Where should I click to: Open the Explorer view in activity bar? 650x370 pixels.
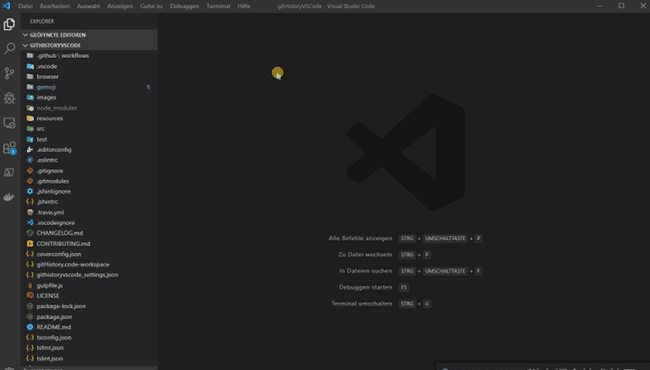9,24
